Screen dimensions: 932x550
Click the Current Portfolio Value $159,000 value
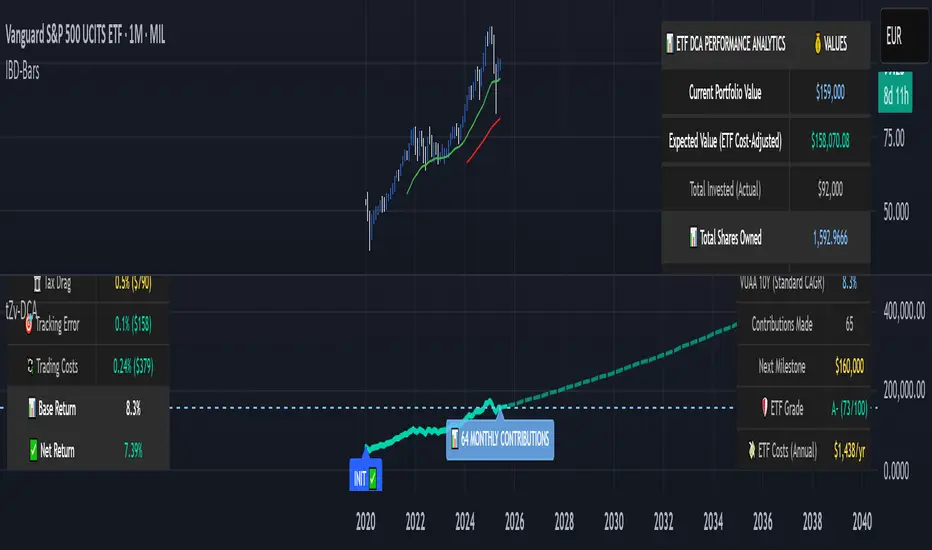pos(830,92)
